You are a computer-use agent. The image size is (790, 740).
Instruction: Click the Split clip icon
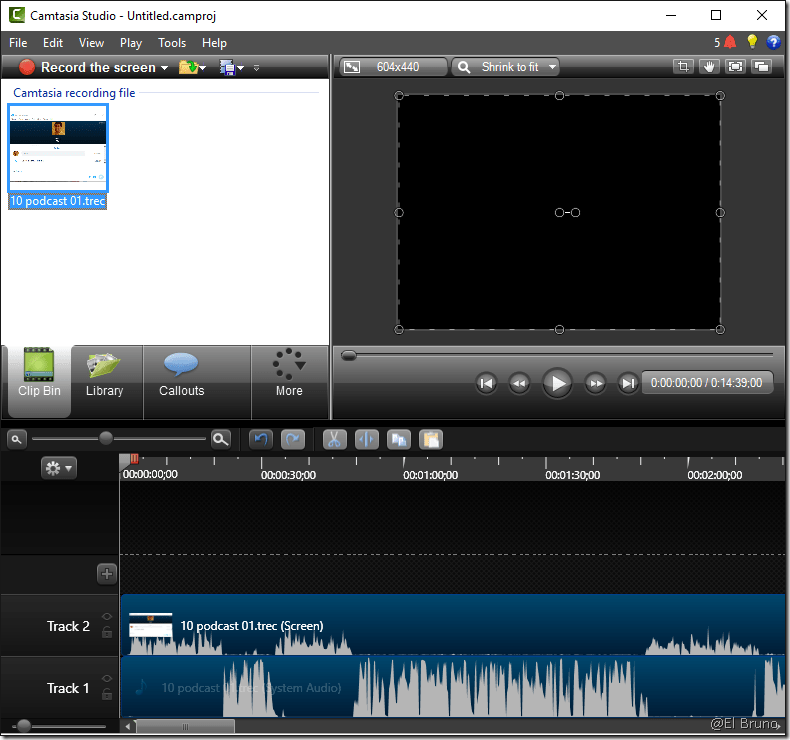[366, 439]
